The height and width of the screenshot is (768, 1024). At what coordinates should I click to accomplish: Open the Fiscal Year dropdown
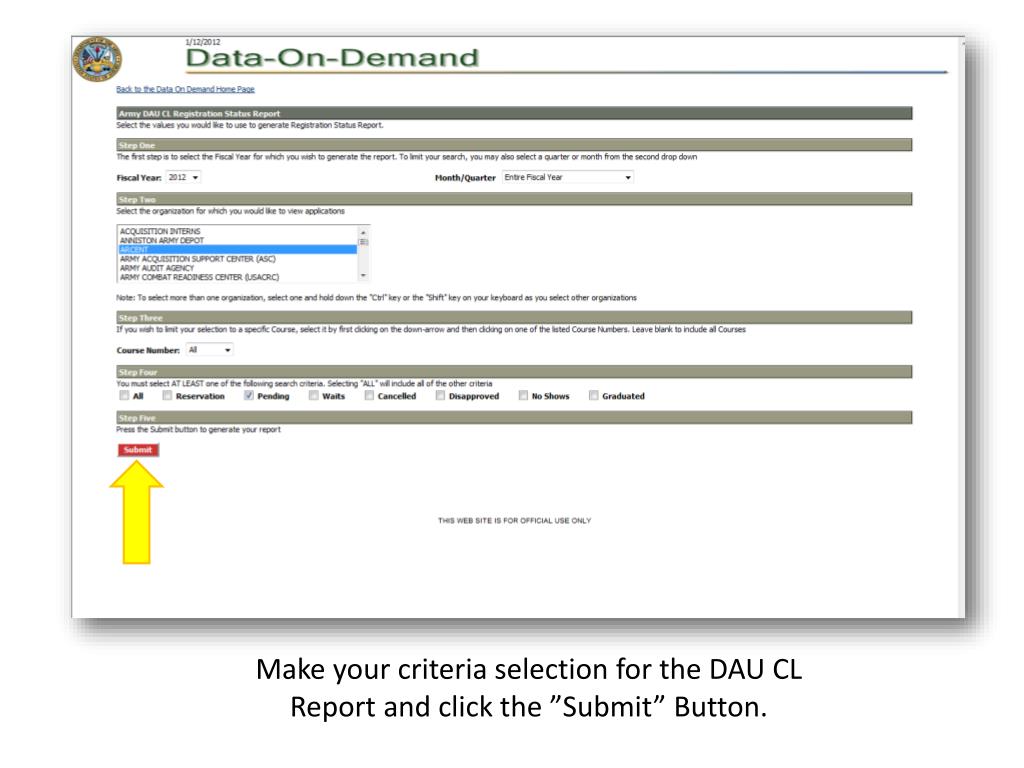pyautogui.click(x=184, y=178)
